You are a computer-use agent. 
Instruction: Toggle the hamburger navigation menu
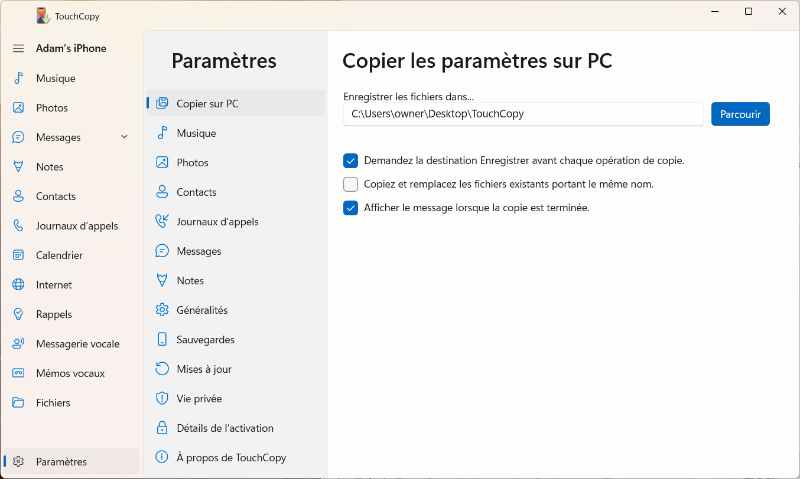pyautogui.click(x=18, y=48)
